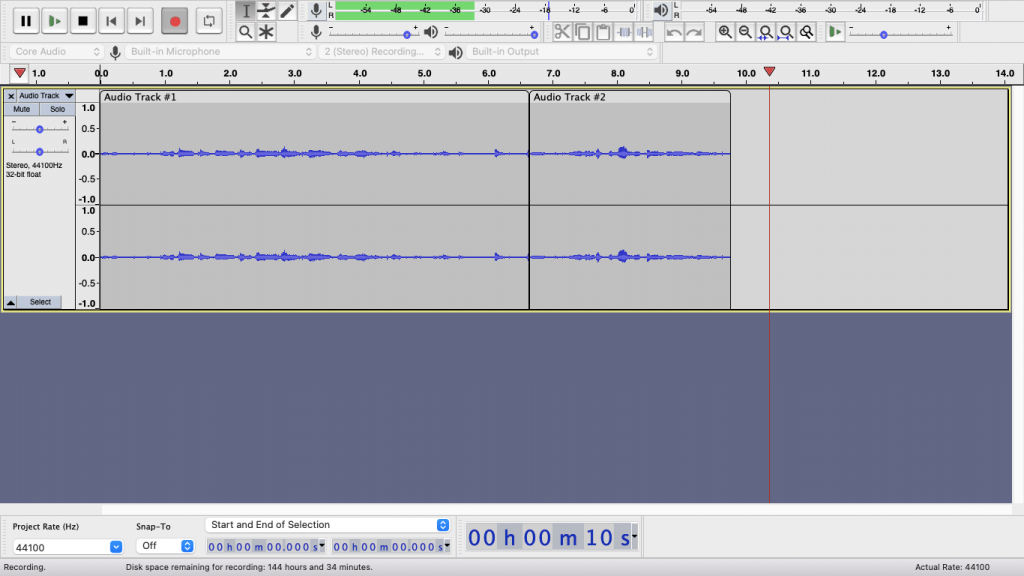Open Start and End of Selection menu
1024x576 pixels.
click(x=327, y=524)
